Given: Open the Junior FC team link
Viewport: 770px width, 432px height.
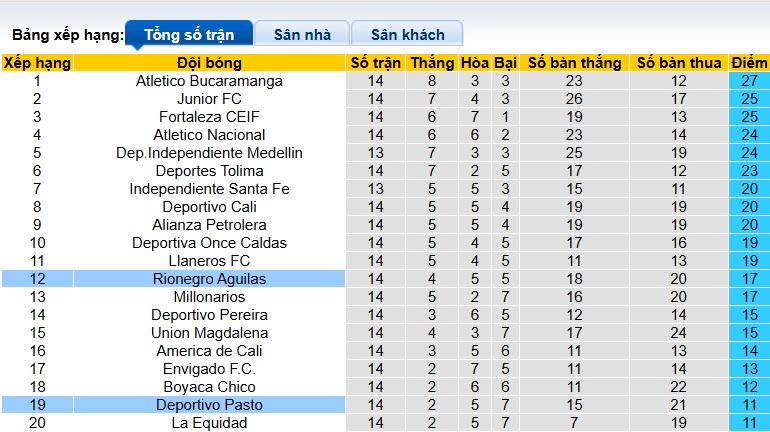Looking at the screenshot, I should [x=209, y=99].
